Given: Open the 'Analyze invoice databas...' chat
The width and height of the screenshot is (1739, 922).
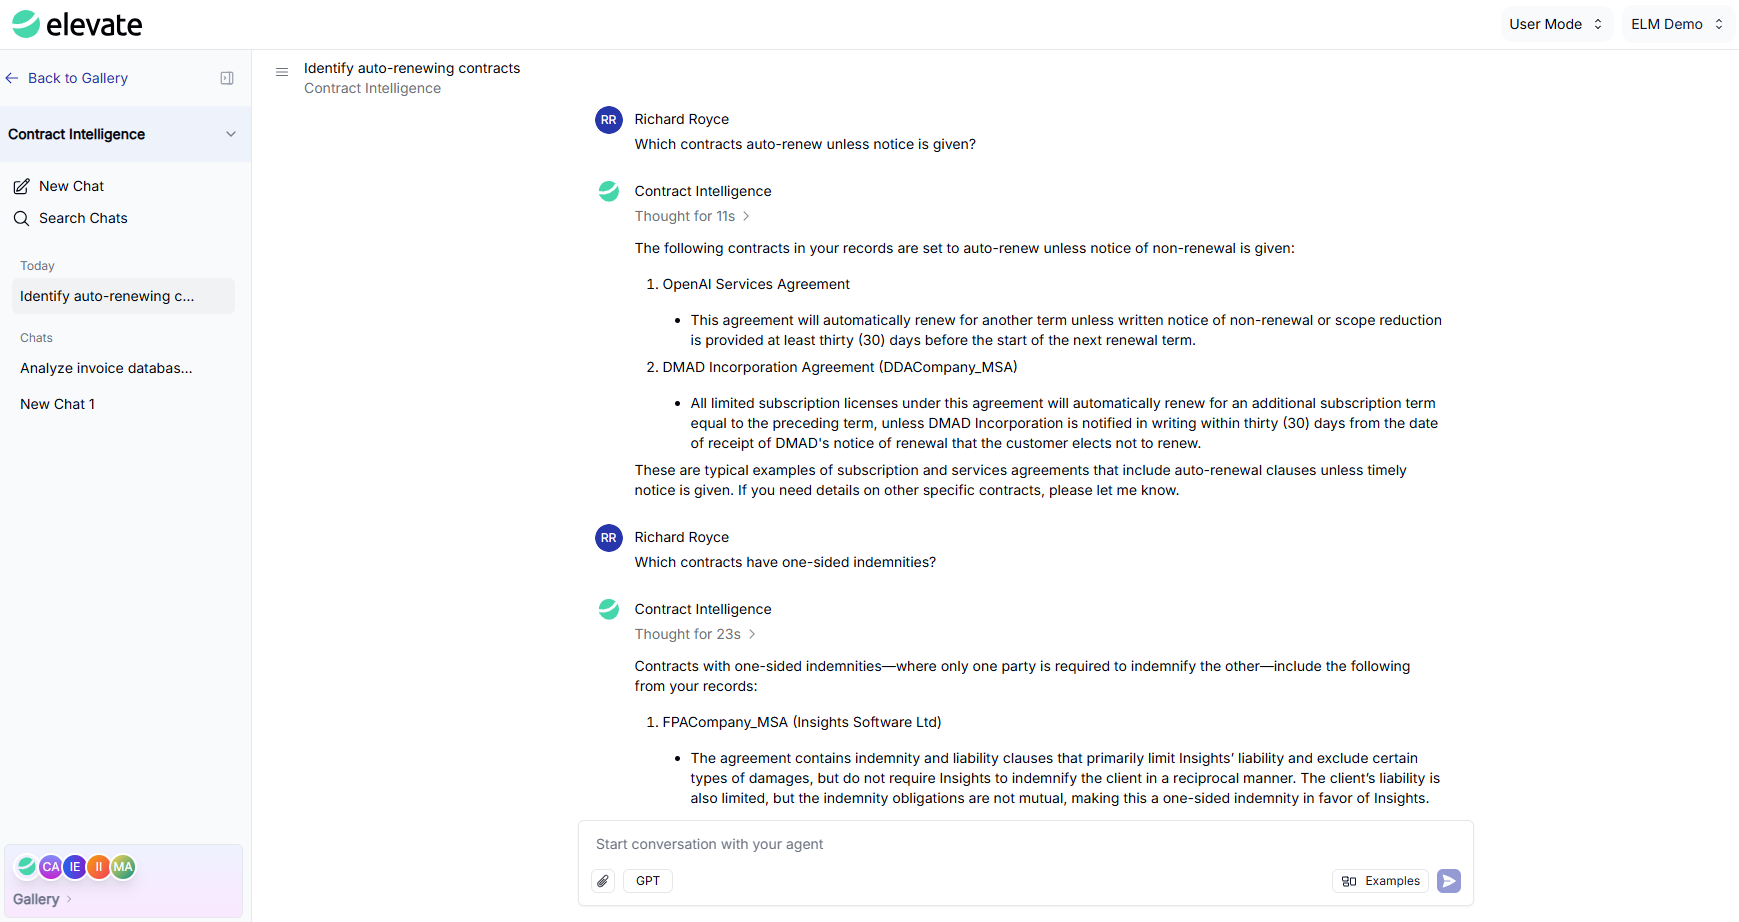Looking at the screenshot, I should pyautogui.click(x=106, y=368).
